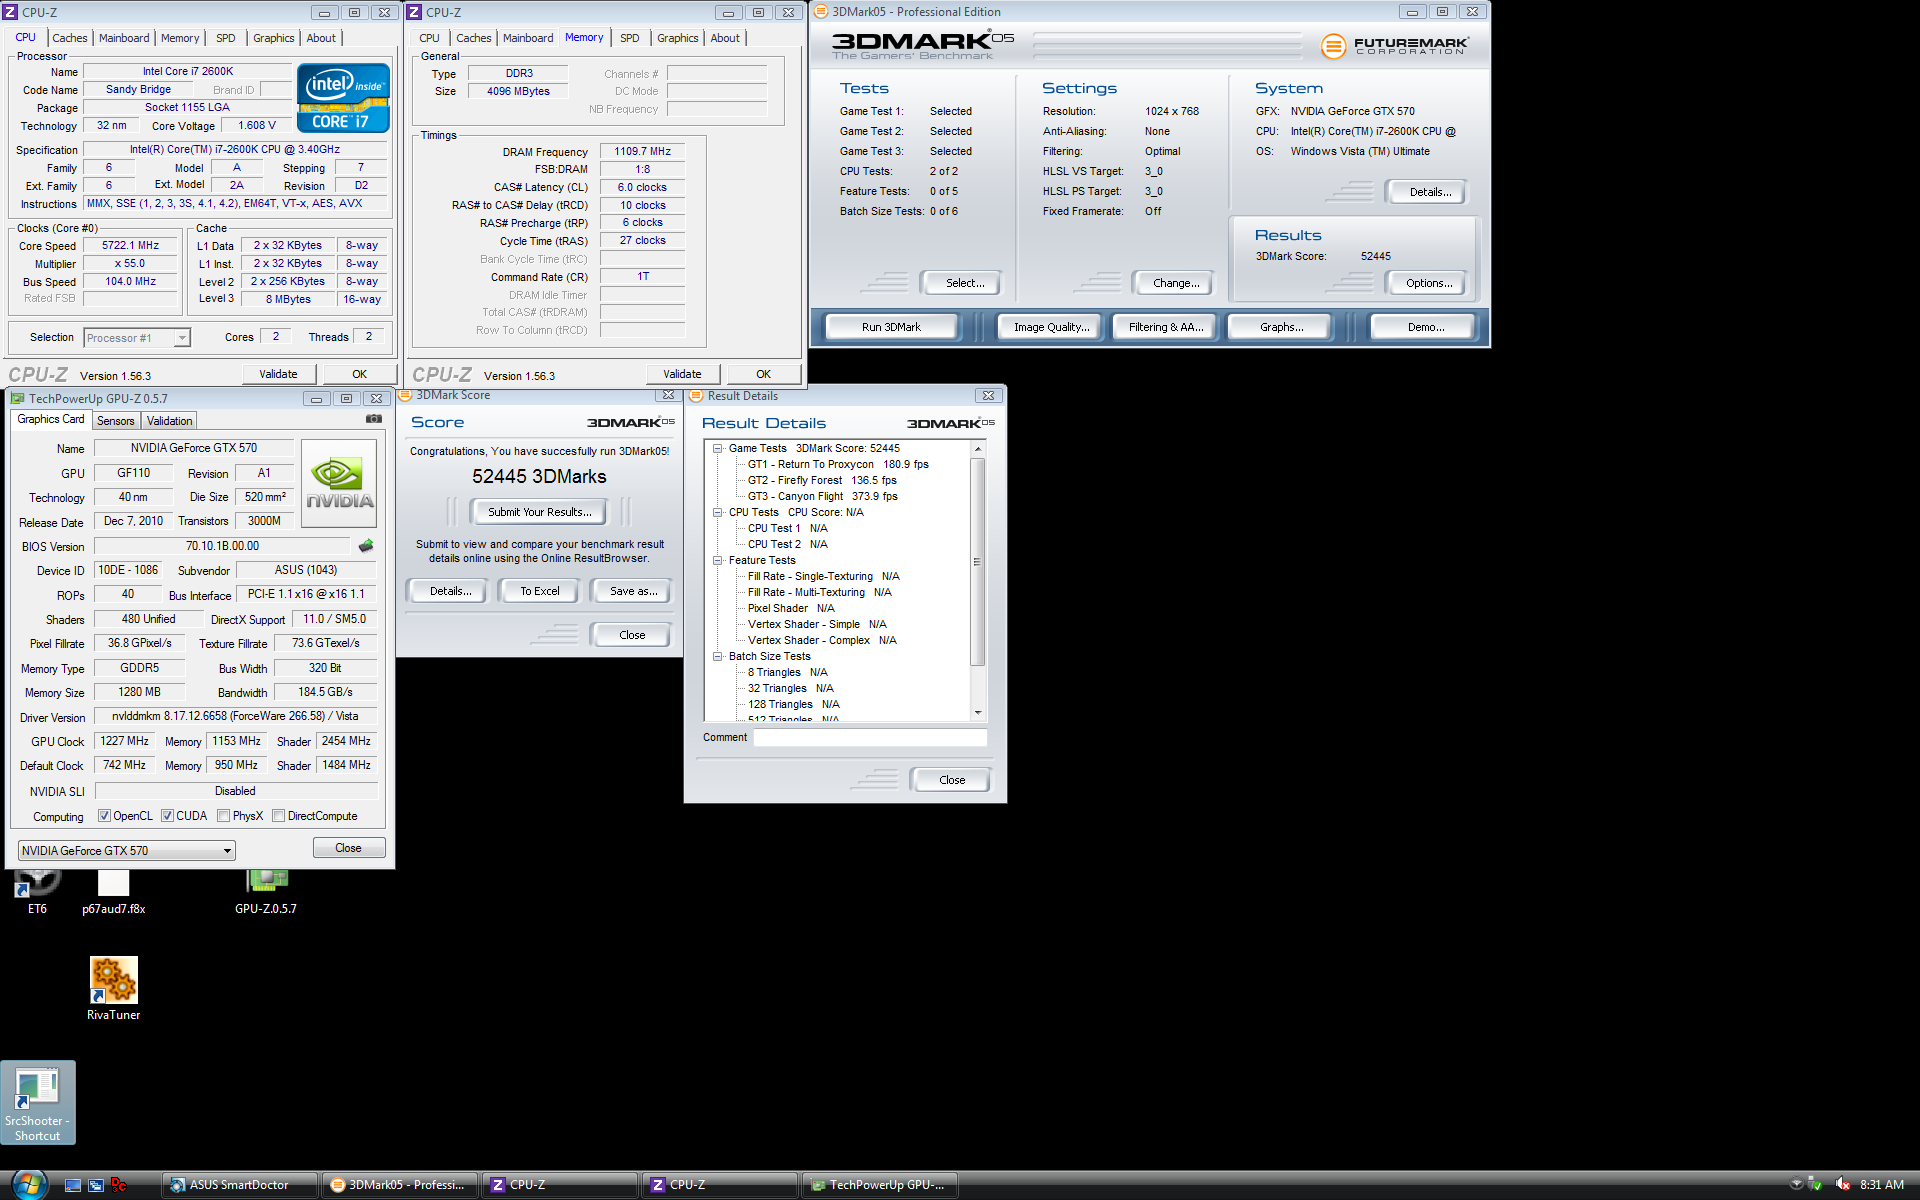Image resolution: width=1920 pixels, height=1200 pixels.
Task: Click the Options button under Results
Action: coord(1429,283)
